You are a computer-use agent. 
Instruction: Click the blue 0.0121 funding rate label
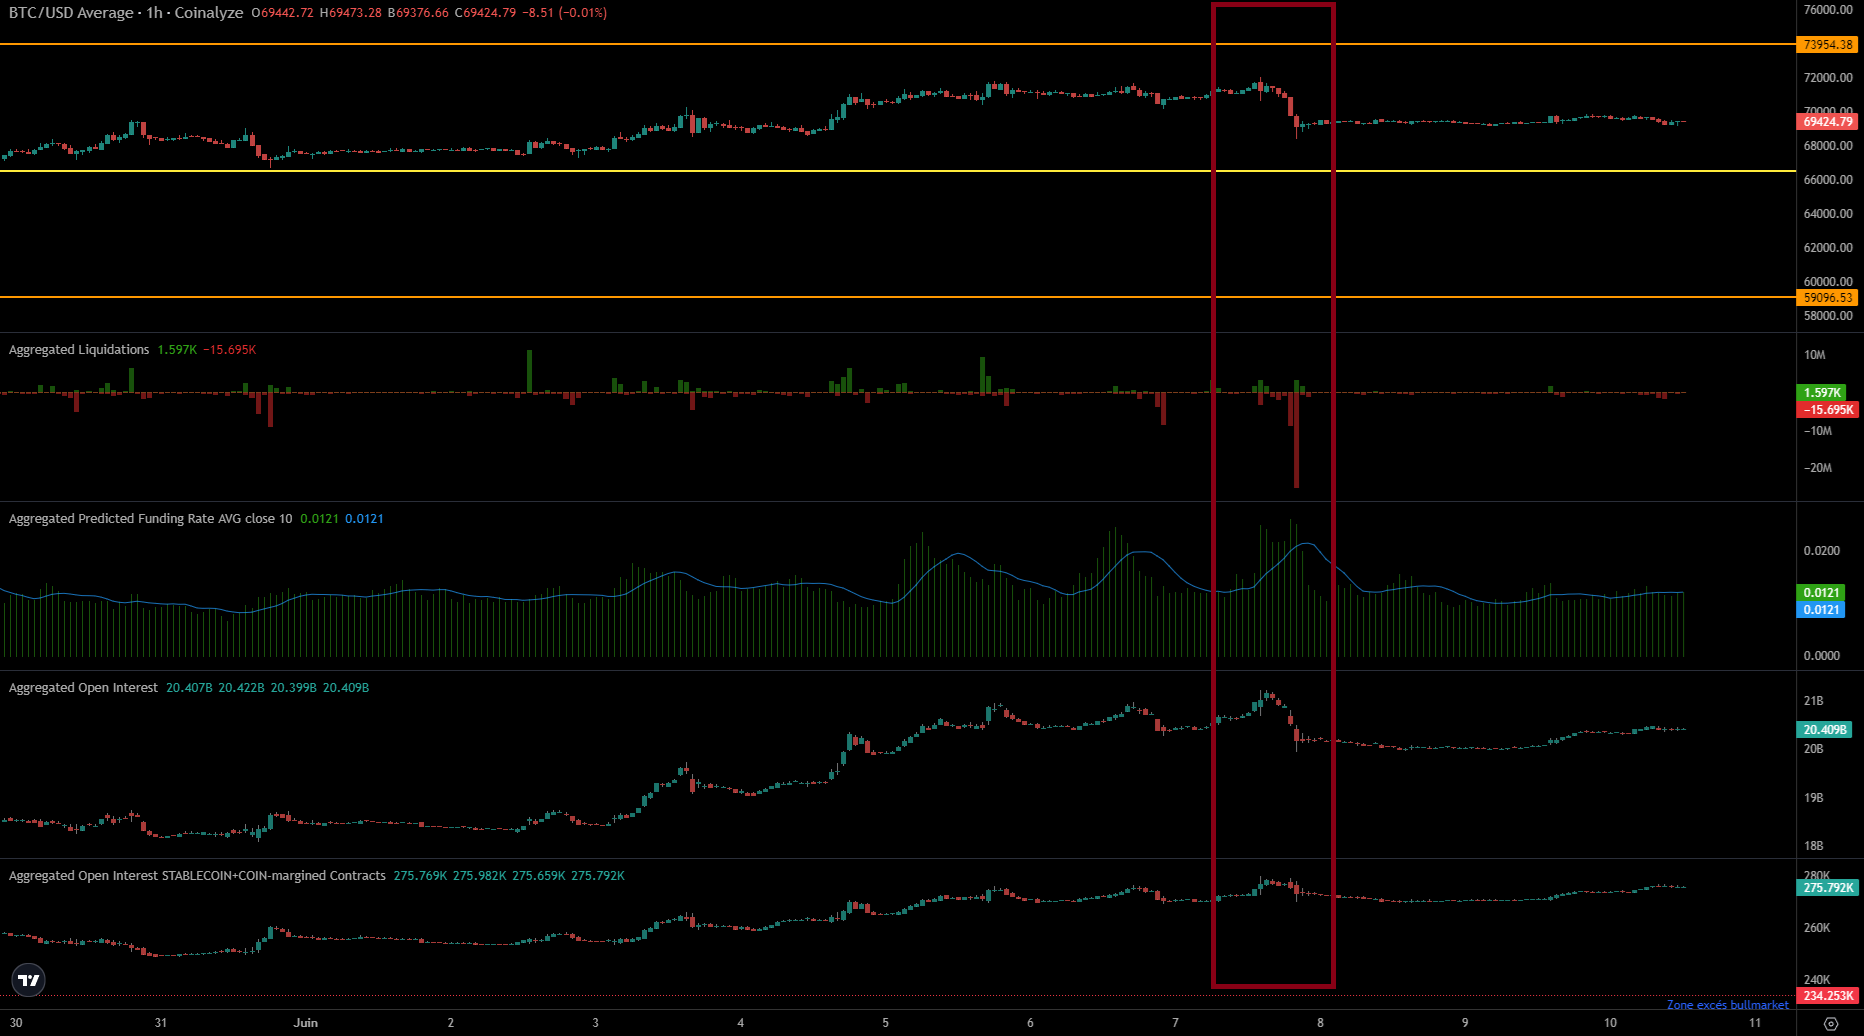pyautogui.click(x=1822, y=609)
